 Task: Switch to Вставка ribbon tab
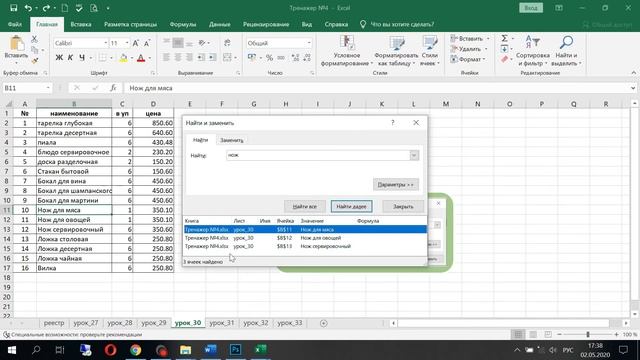coord(81,24)
